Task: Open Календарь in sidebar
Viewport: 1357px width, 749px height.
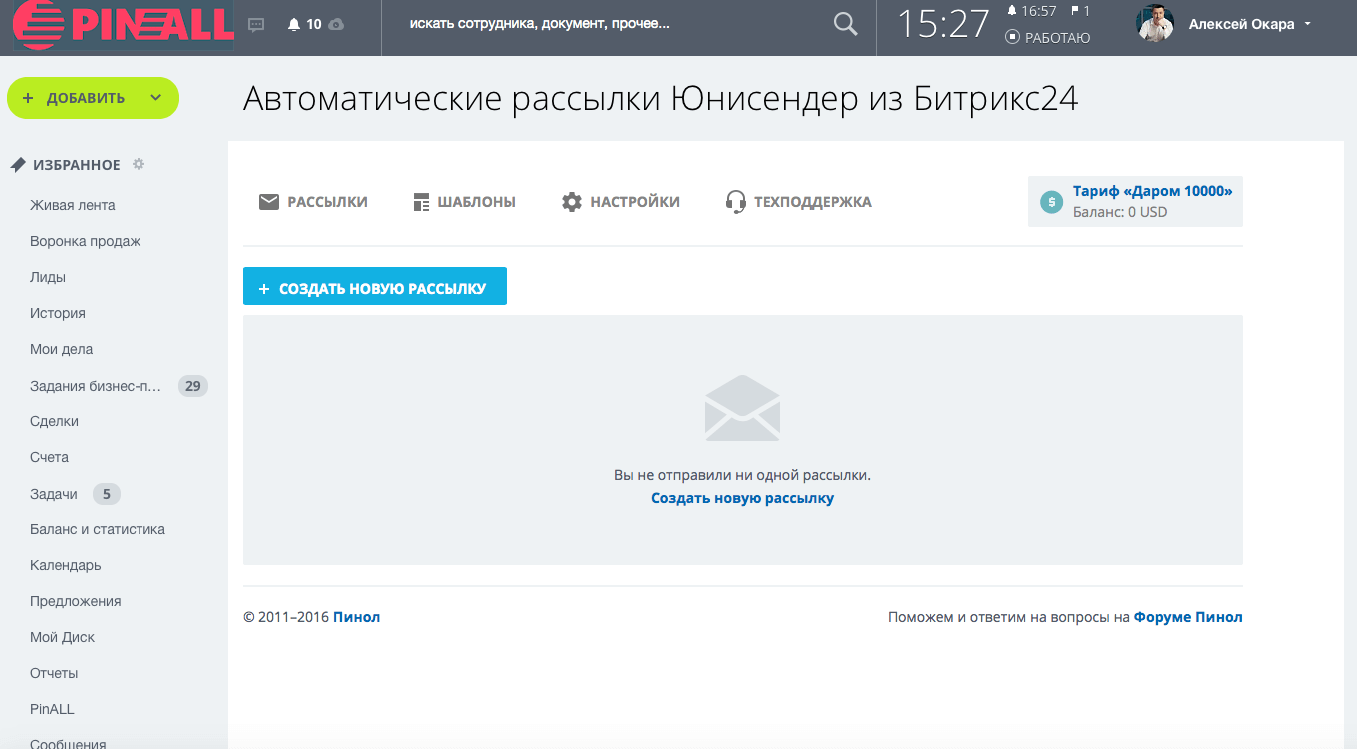Action: click(x=66, y=565)
